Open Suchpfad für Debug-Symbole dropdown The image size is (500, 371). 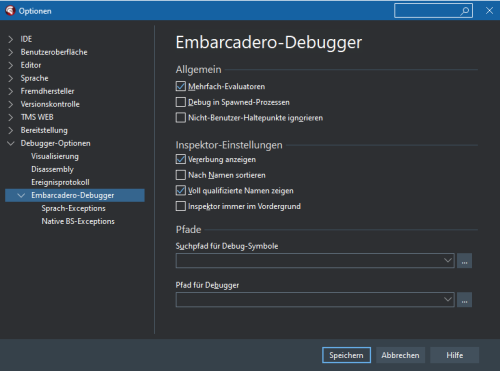tap(448, 260)
